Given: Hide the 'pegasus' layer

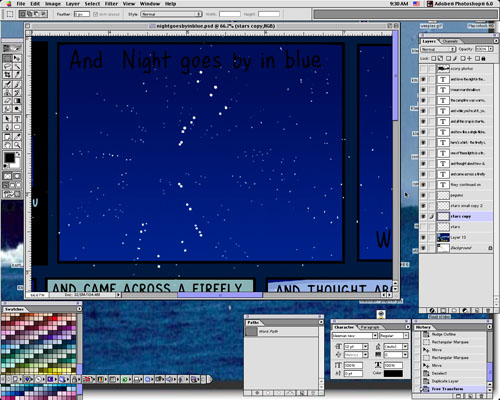Looking at the screenshot, I should [x=423, y=195].
